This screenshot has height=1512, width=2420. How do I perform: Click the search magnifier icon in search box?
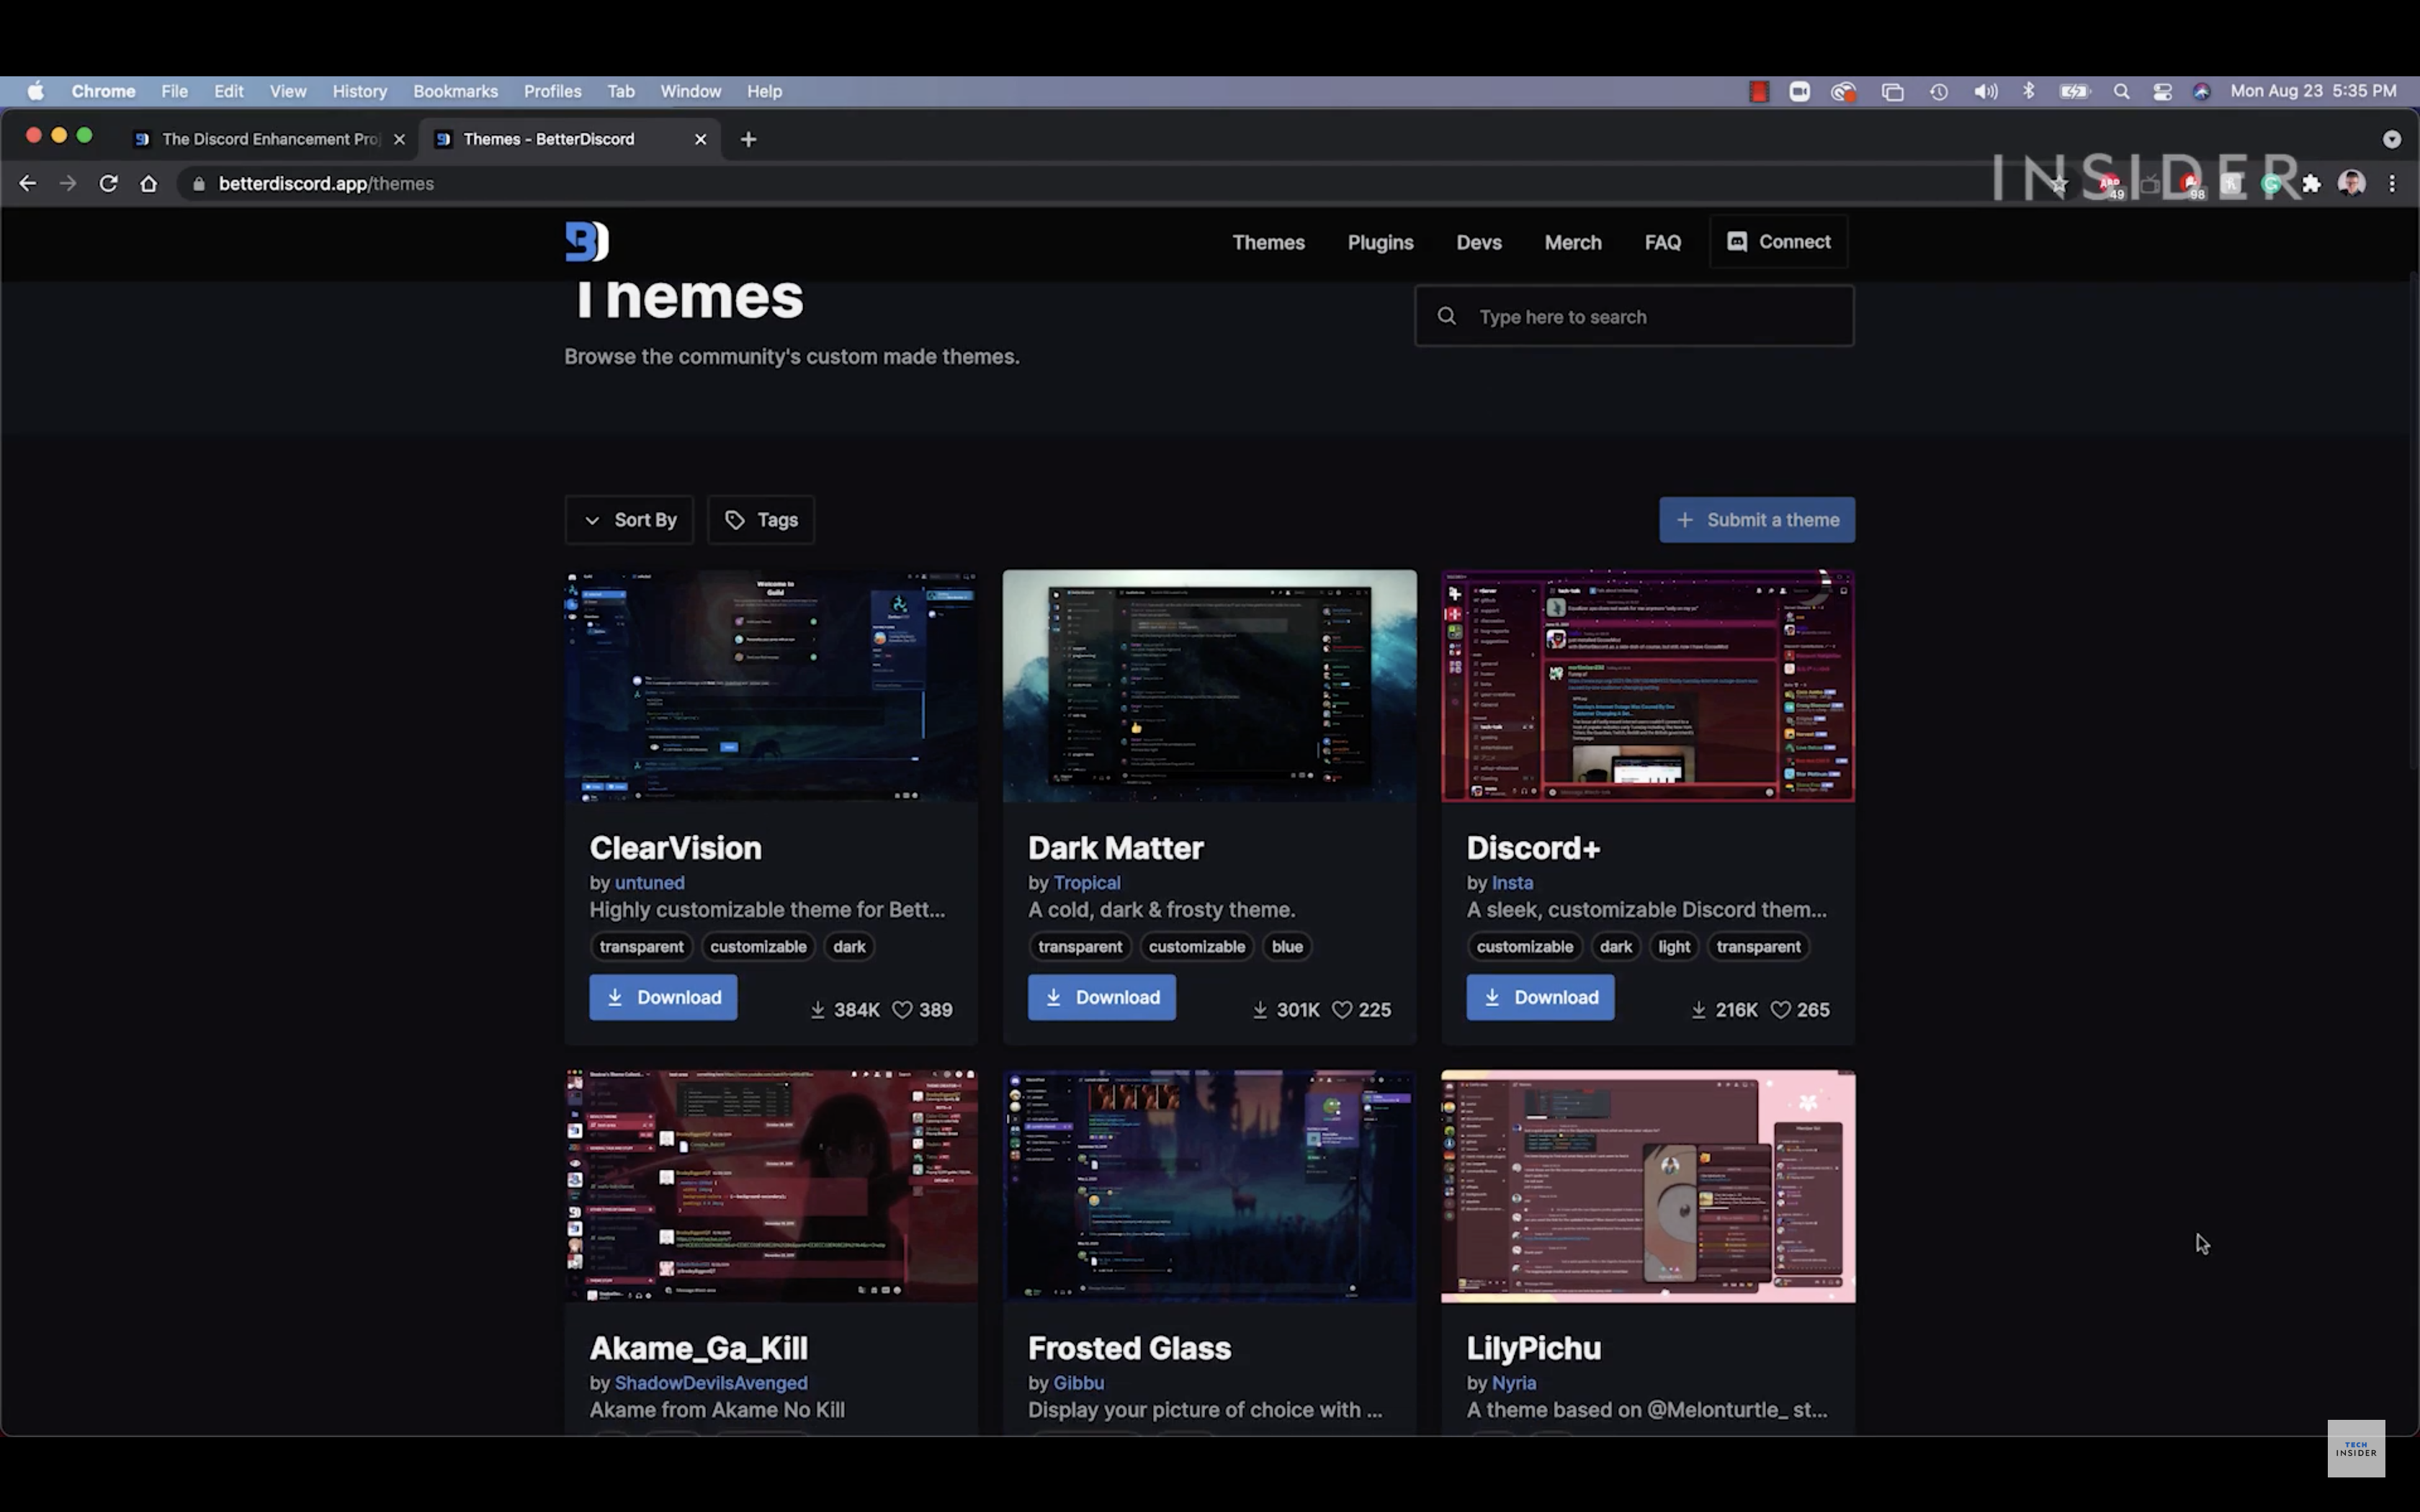[1446, 316]
